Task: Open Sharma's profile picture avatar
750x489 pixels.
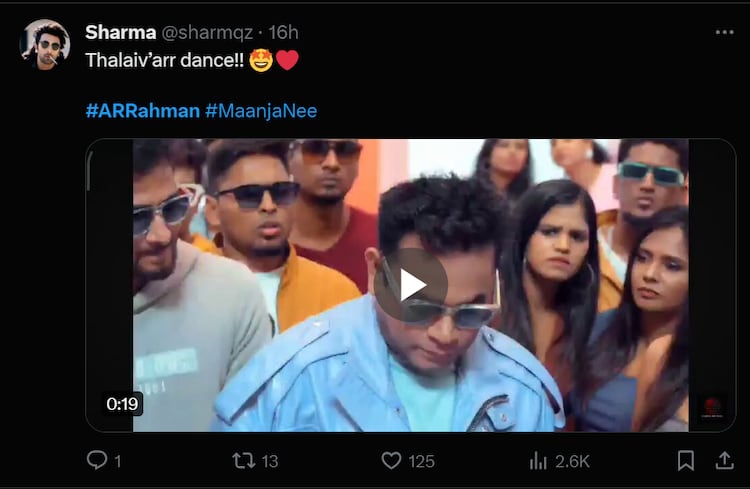Action: coord(45,45)
